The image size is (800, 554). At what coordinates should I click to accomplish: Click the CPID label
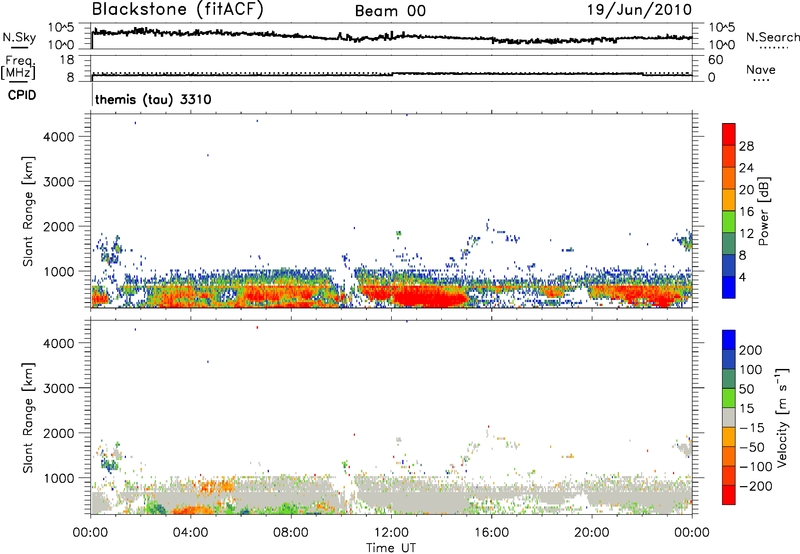(x=22, y=95)
